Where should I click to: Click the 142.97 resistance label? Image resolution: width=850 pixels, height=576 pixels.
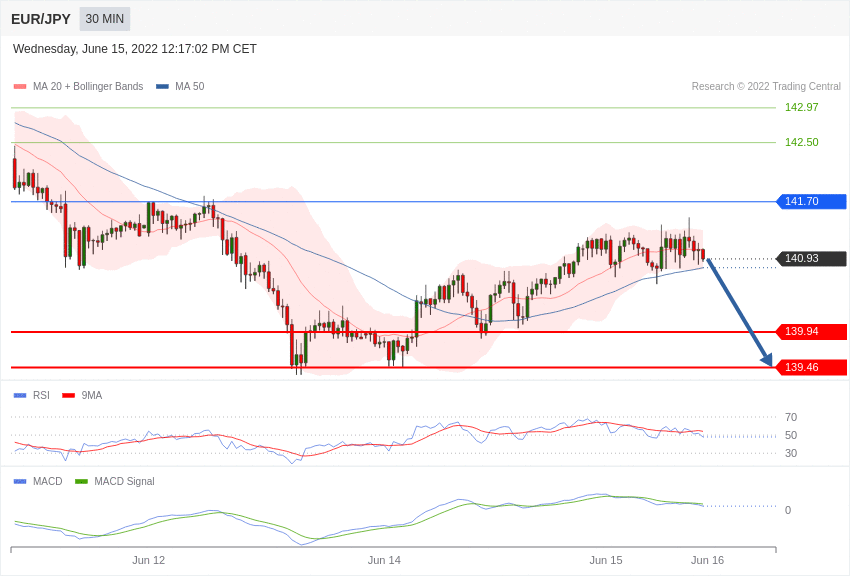pos(801,107)
